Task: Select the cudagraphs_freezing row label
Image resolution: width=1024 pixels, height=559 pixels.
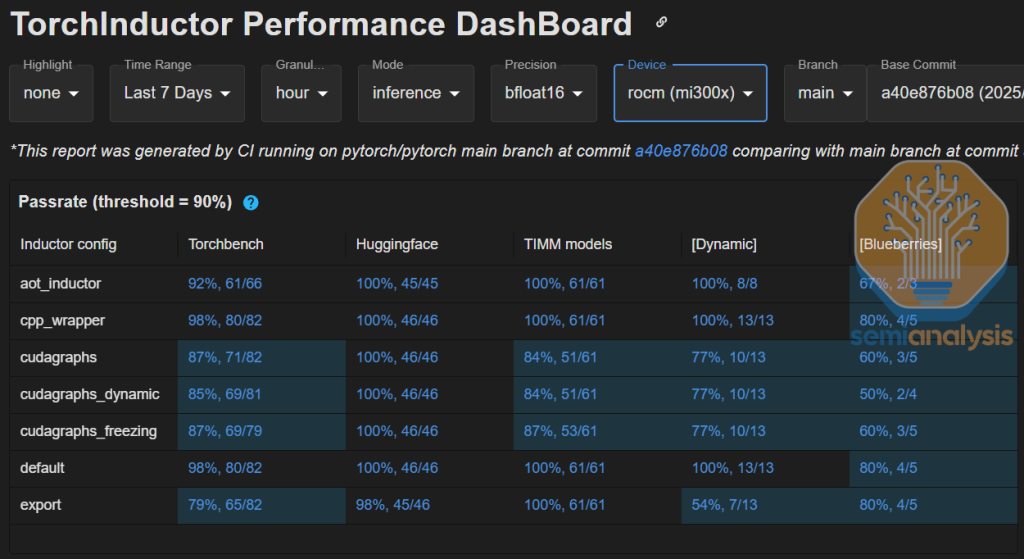Action: (x=89, y=431)
